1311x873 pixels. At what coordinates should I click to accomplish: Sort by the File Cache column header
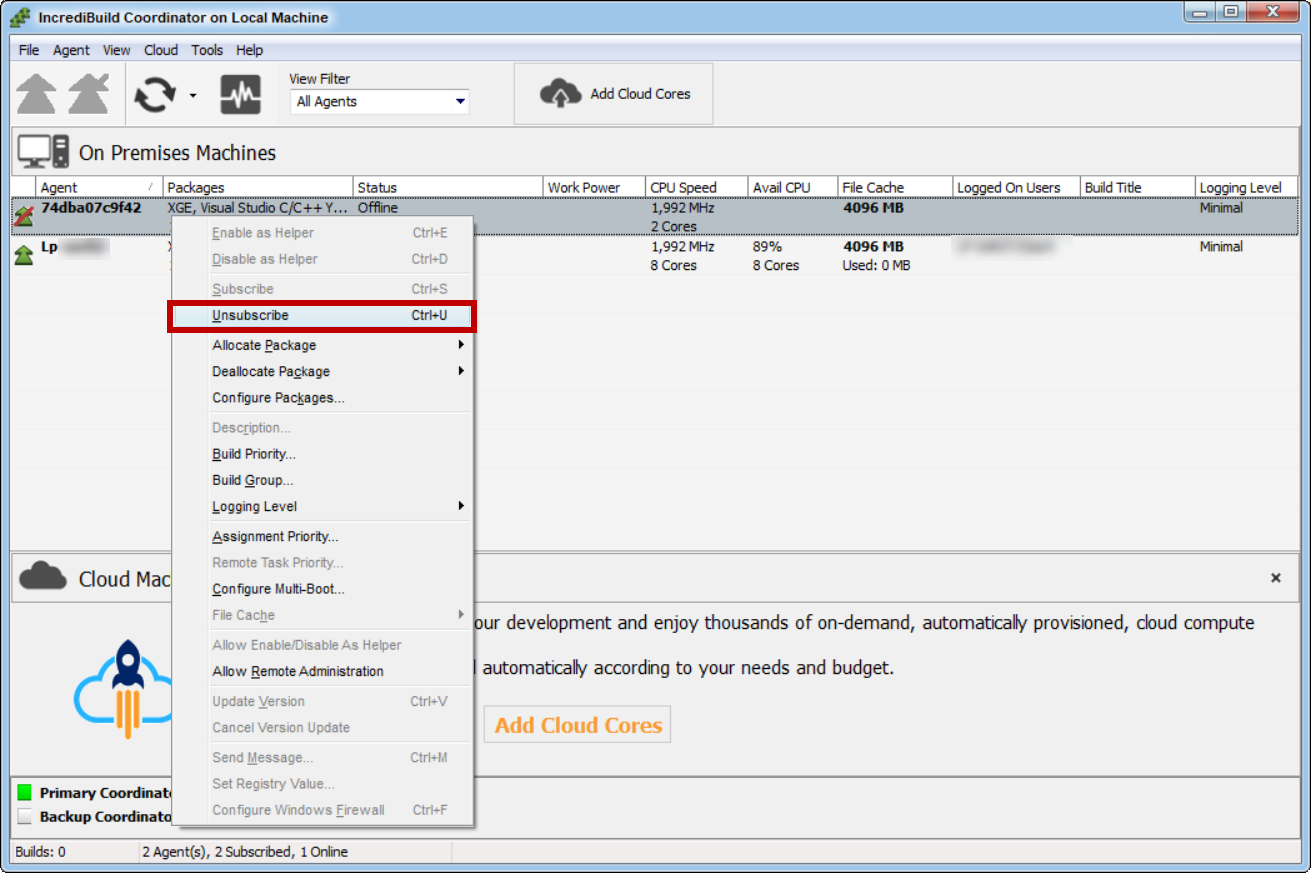pyautogui.click(x=895, y=187)
